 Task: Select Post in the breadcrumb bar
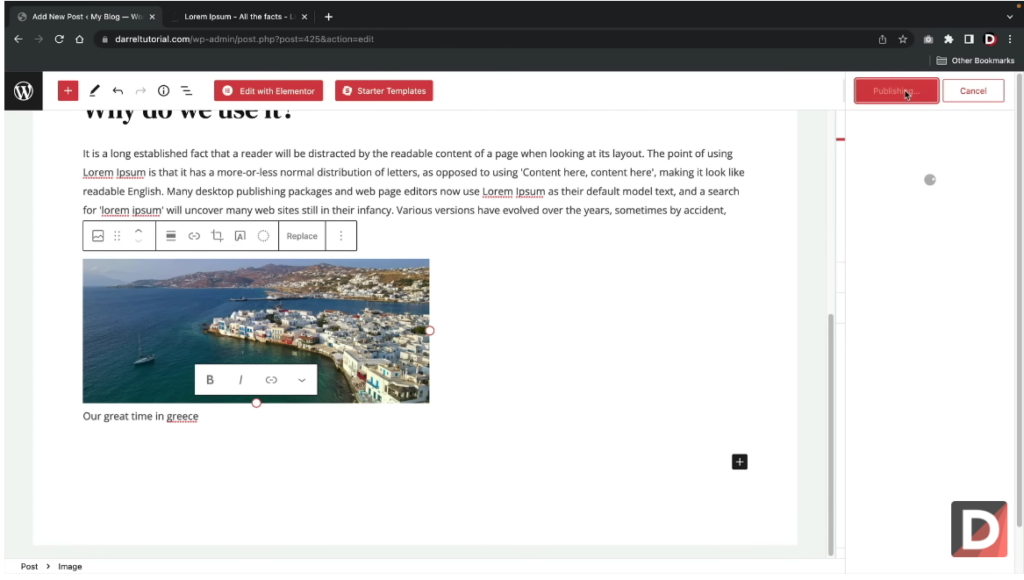click(x=29, y=566)
